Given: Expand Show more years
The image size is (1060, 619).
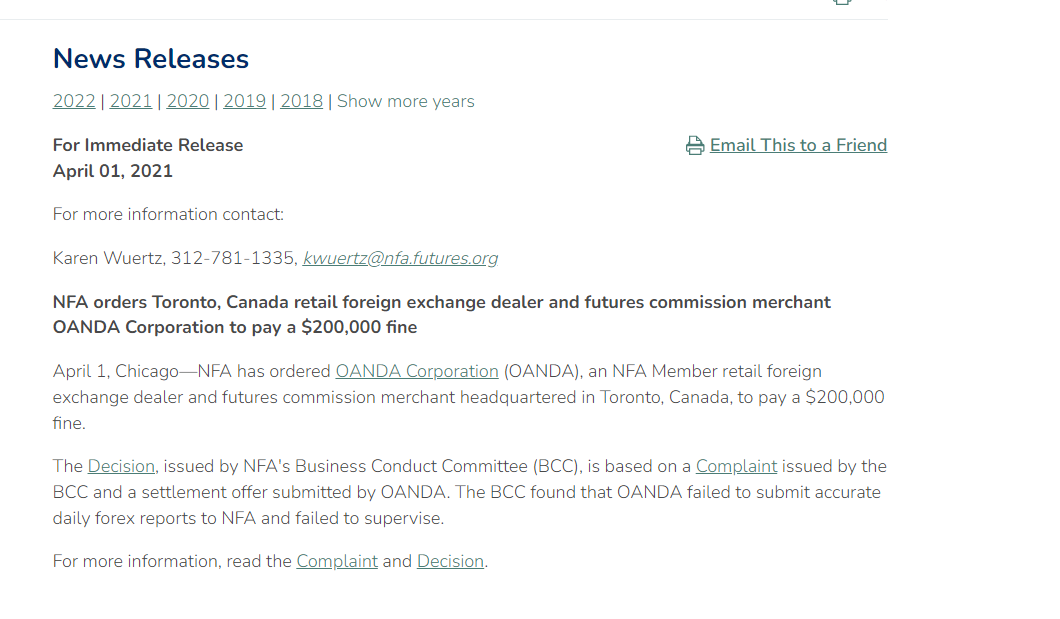Looking at the screenshot, I should [x=406, y=101].
